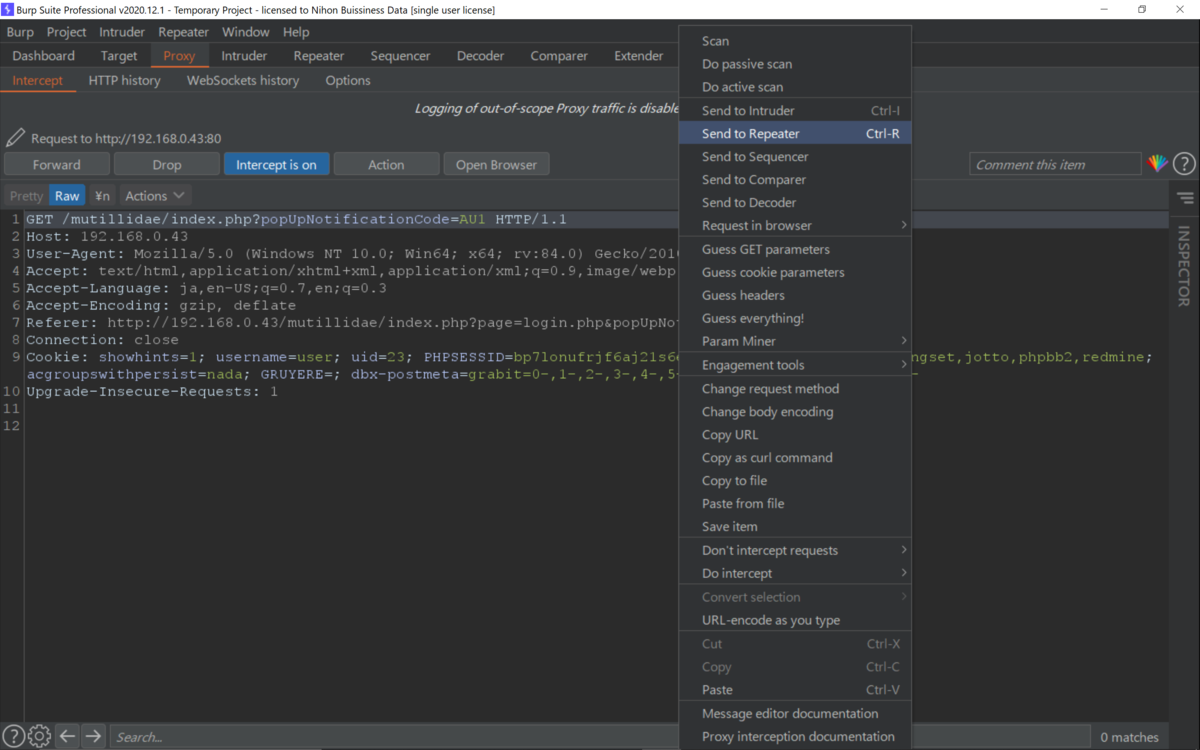
Task: Expand Param Miner submenu
Action: (x=795, y=341)
